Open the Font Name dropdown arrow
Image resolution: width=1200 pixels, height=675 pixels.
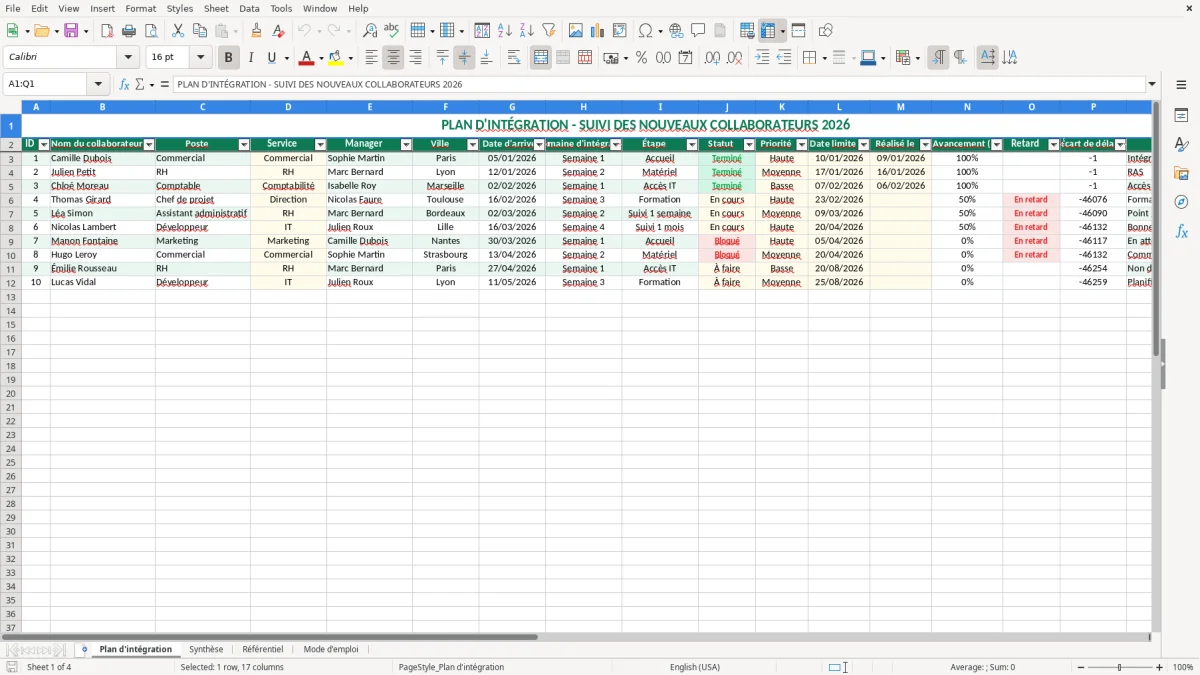tap(128, 58)
